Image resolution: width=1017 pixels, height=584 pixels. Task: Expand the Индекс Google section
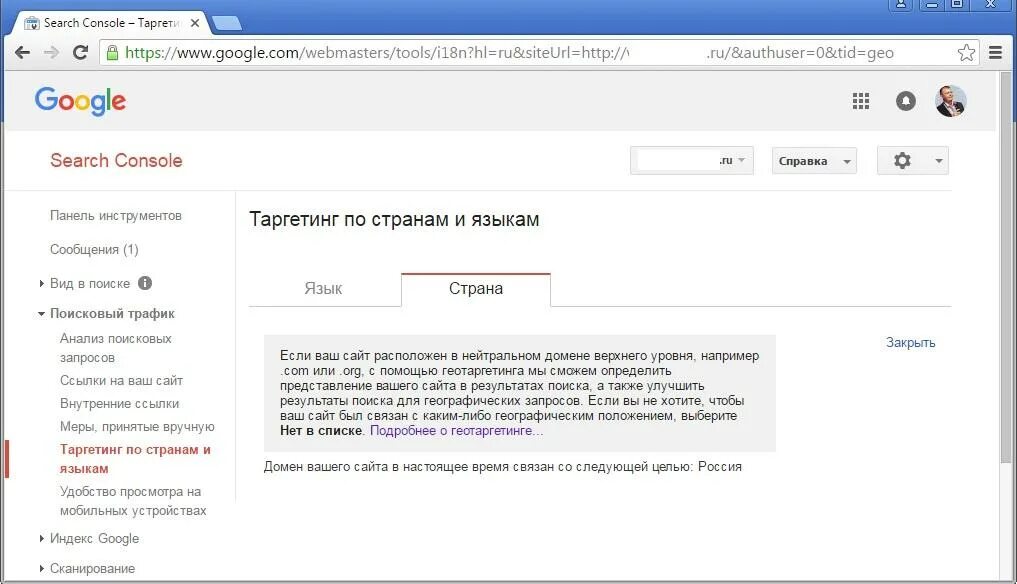coord(42,538)
